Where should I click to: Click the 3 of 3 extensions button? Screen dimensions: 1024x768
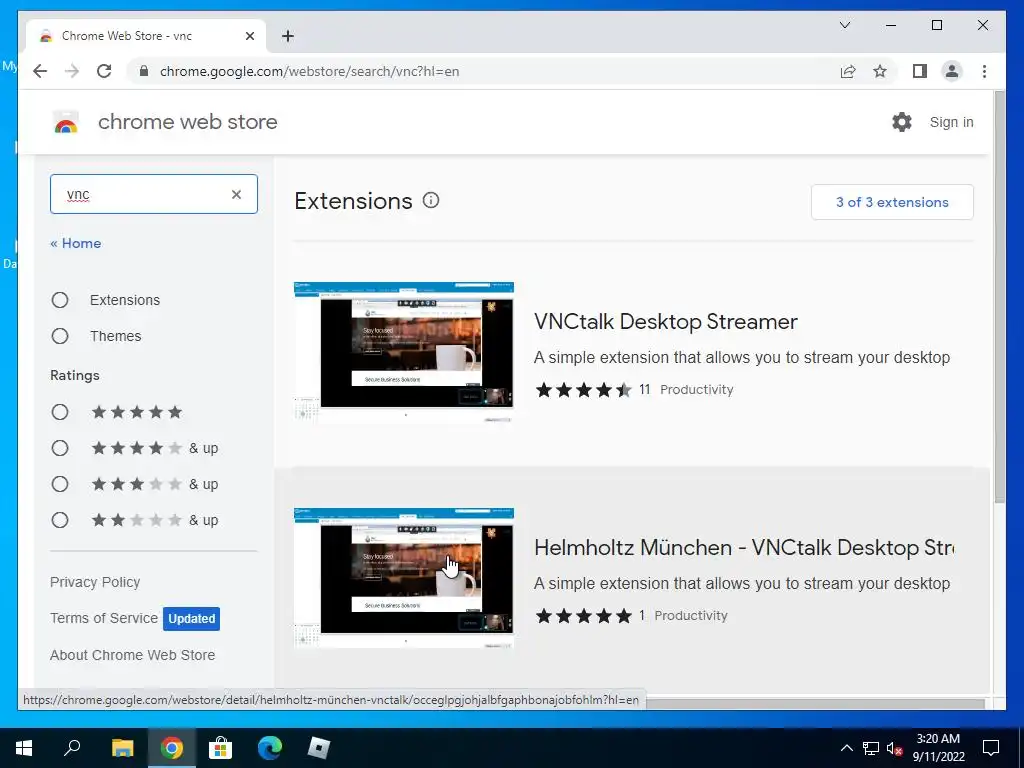892,202
